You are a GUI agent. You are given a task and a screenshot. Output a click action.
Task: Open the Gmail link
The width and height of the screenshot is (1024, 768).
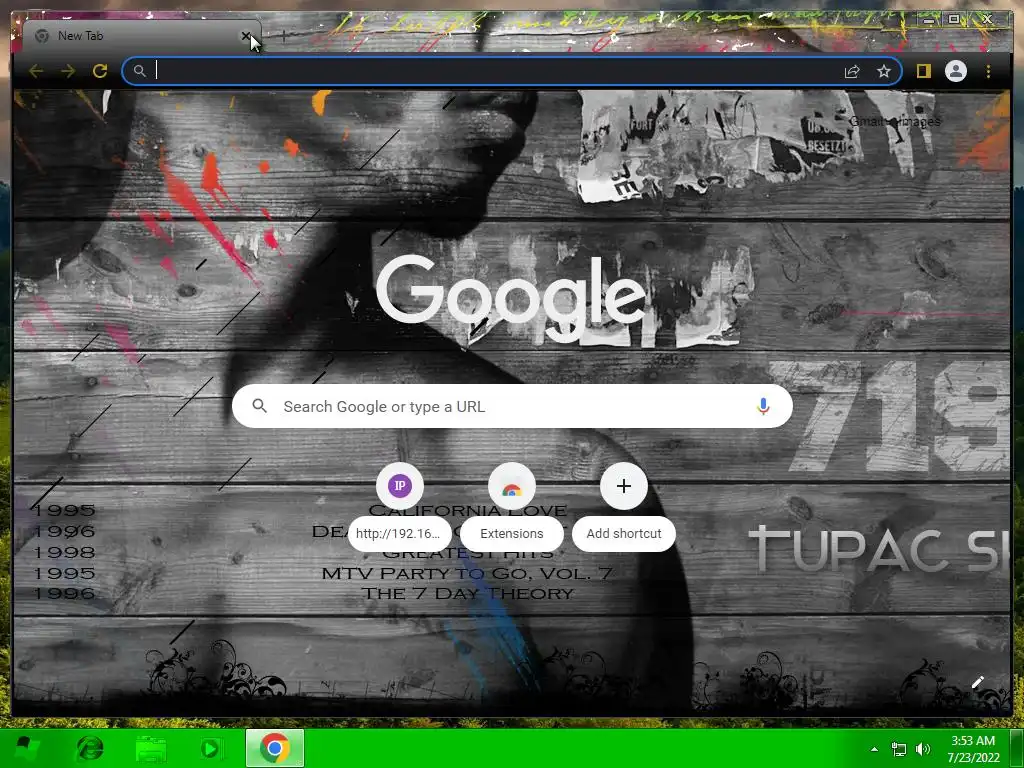867,121
